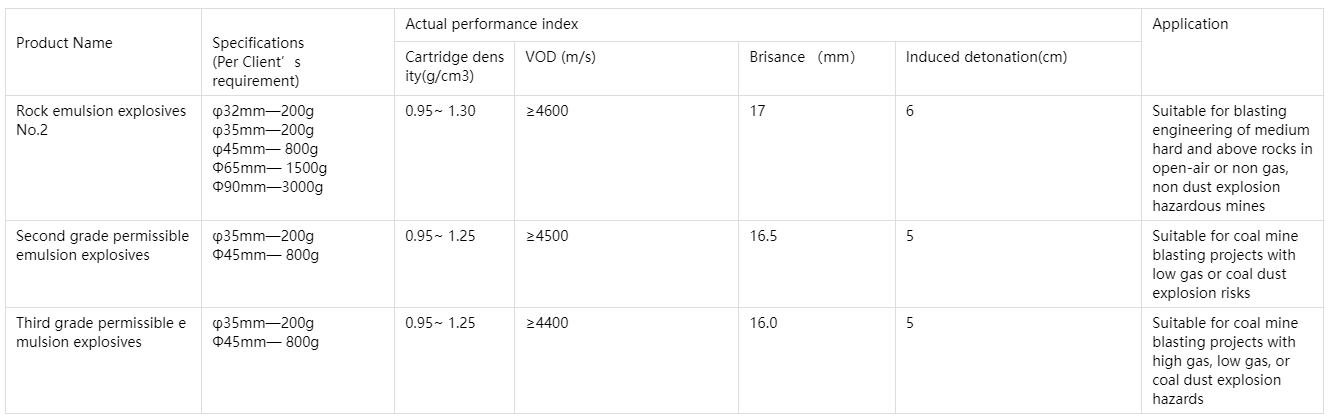The width and height of the screenshot is (1329, 419).
Task: Click the 0.95~ 1.30 density value
Action: pyautogui.click(x=440, y=111)
